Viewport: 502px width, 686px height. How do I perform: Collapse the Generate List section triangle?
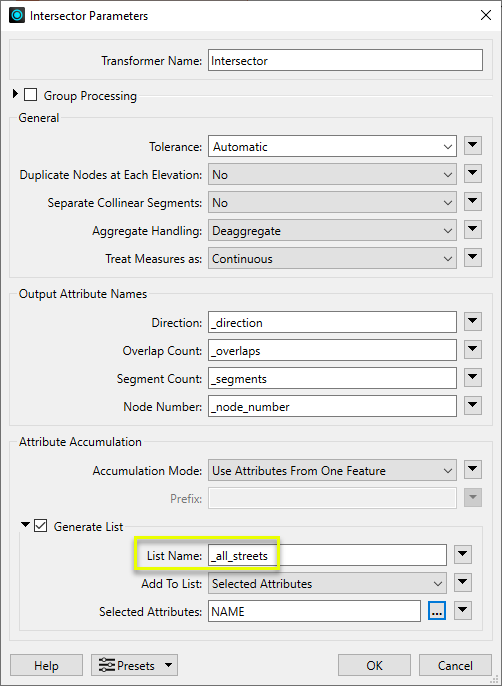click(x=25, y=524)
